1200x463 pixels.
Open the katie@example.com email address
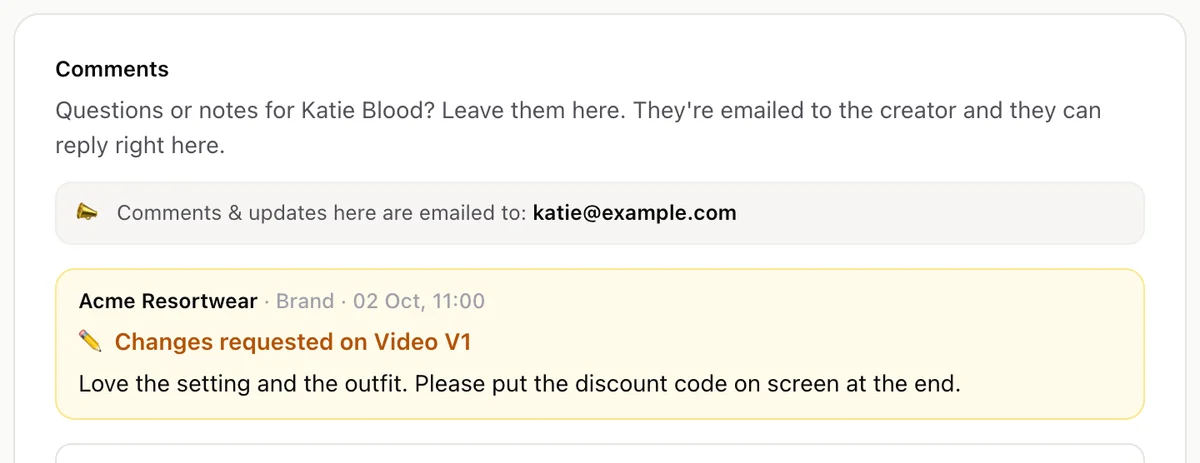point(634,212)
